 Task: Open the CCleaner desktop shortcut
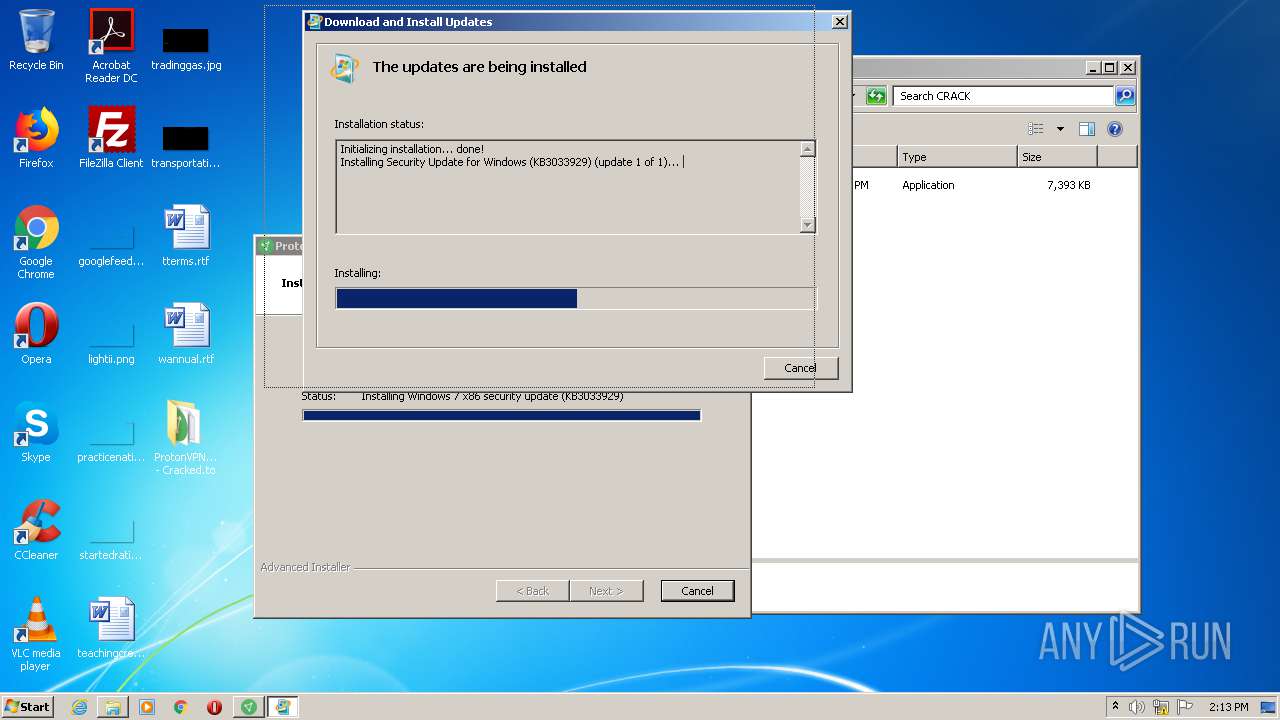(x=36, y=530)
